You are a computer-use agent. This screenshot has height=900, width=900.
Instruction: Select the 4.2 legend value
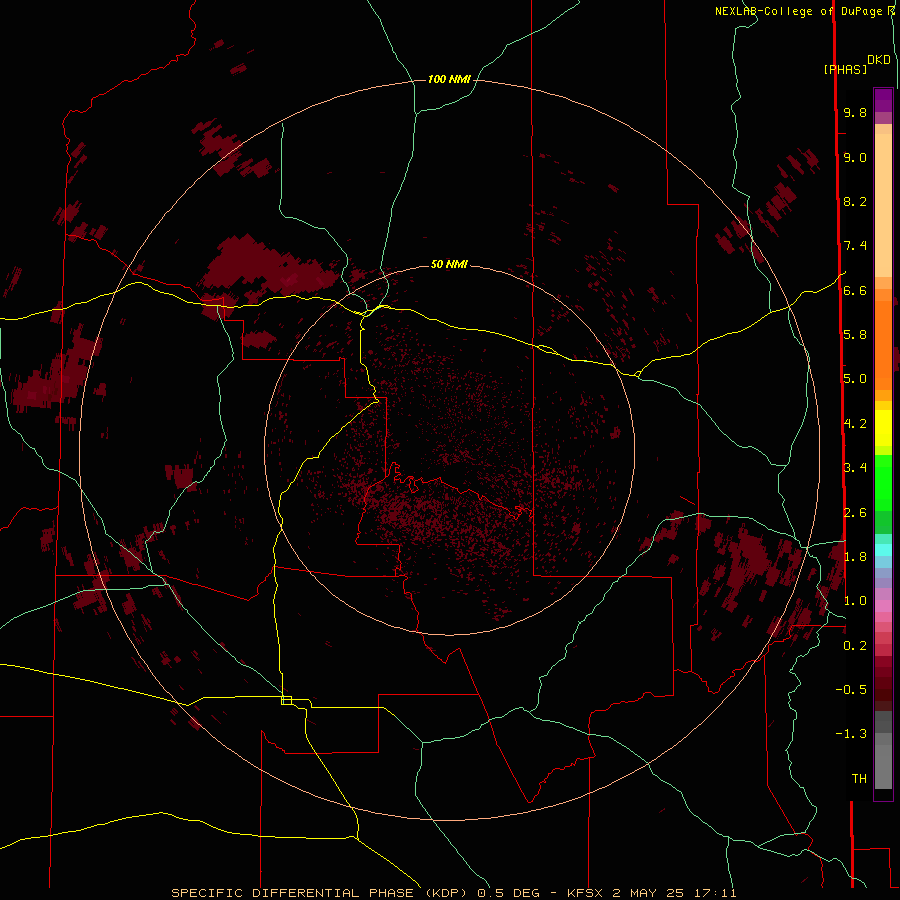click(x=855, y=424)
